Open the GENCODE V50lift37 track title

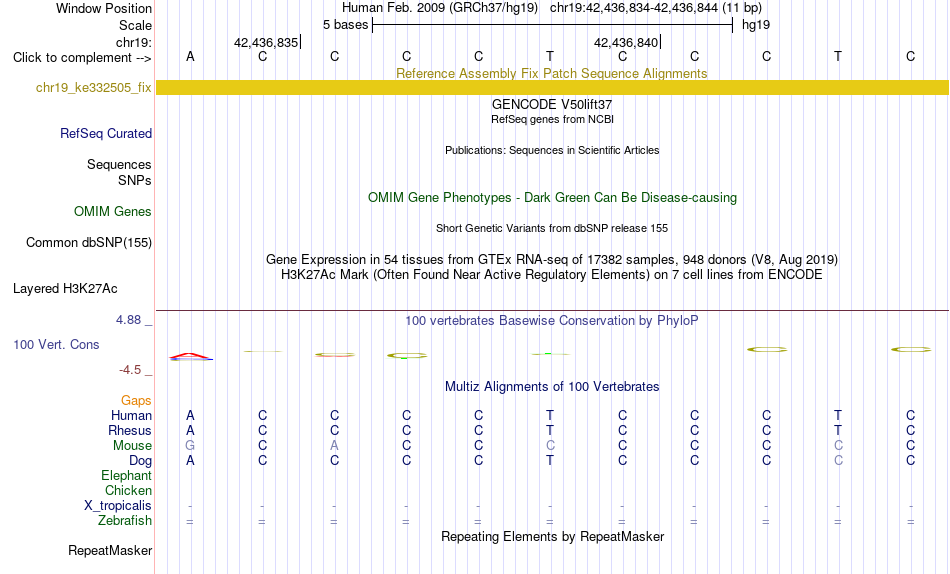coord(552,104)
